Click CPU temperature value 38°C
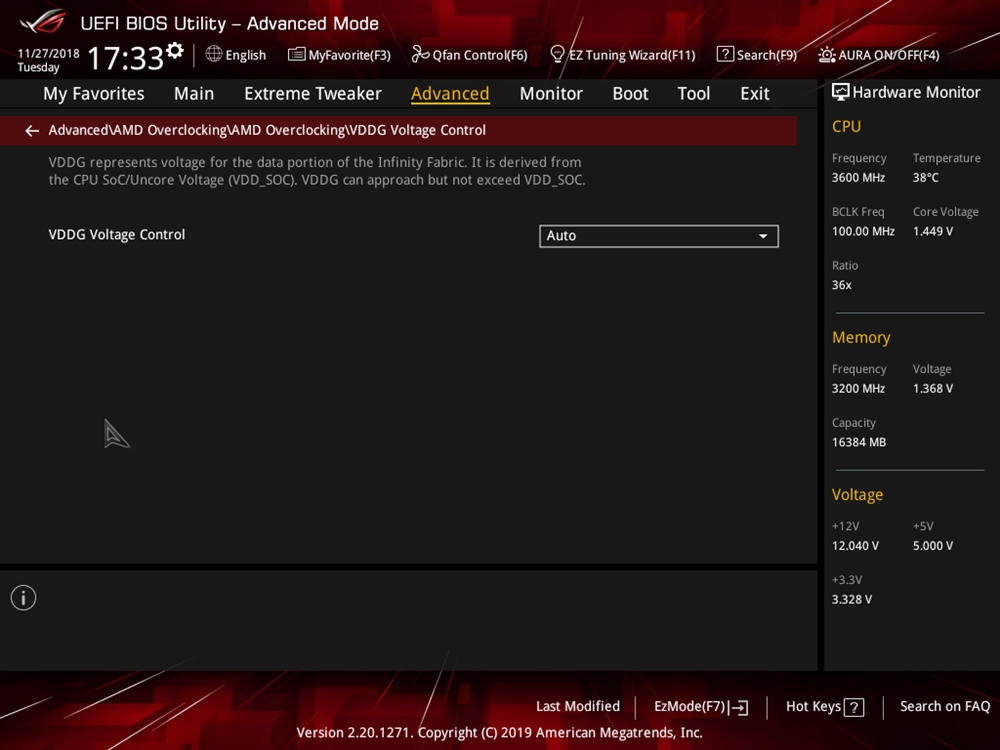 click(925, 178)
